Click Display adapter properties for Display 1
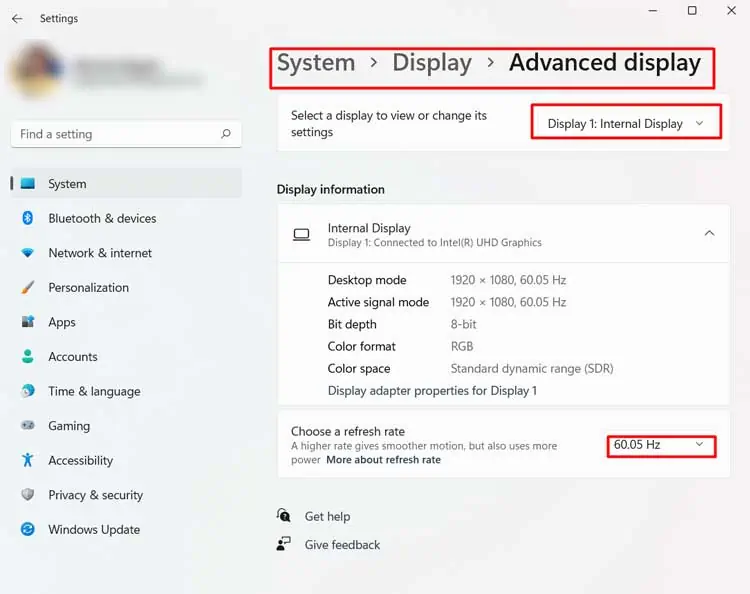The height and width of the screenshot is (594, 750). click(x=432, y=391)
